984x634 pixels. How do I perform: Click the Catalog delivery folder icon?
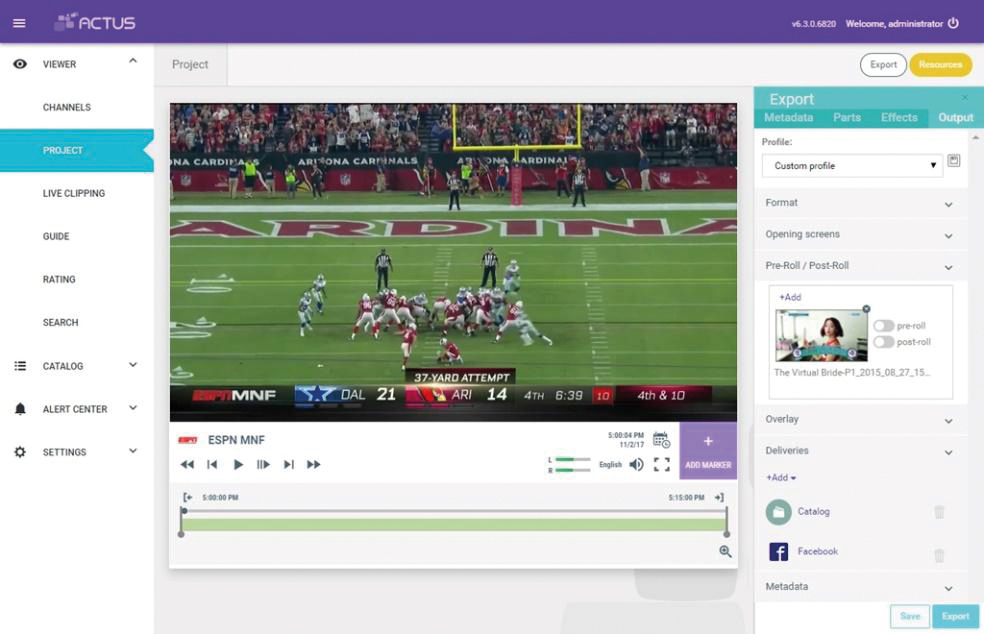coord(779,512)
